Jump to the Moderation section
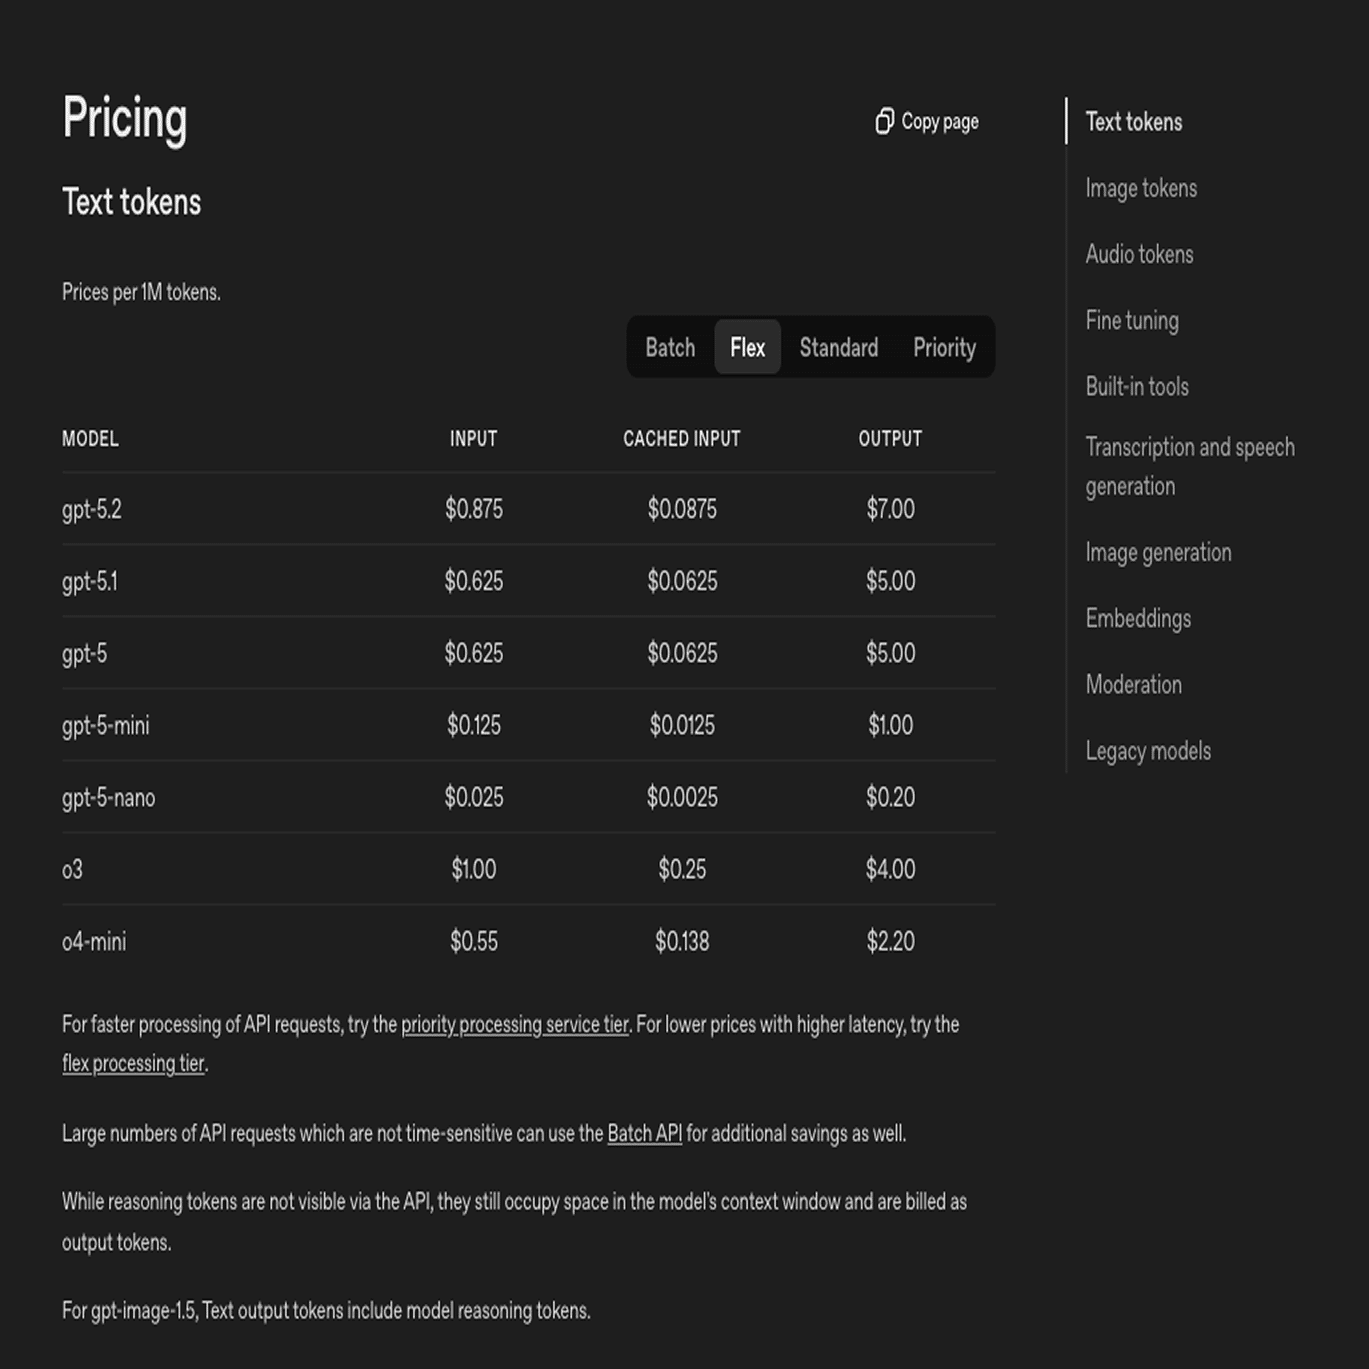1369x1369 pixels. [x=1133, y=685]
